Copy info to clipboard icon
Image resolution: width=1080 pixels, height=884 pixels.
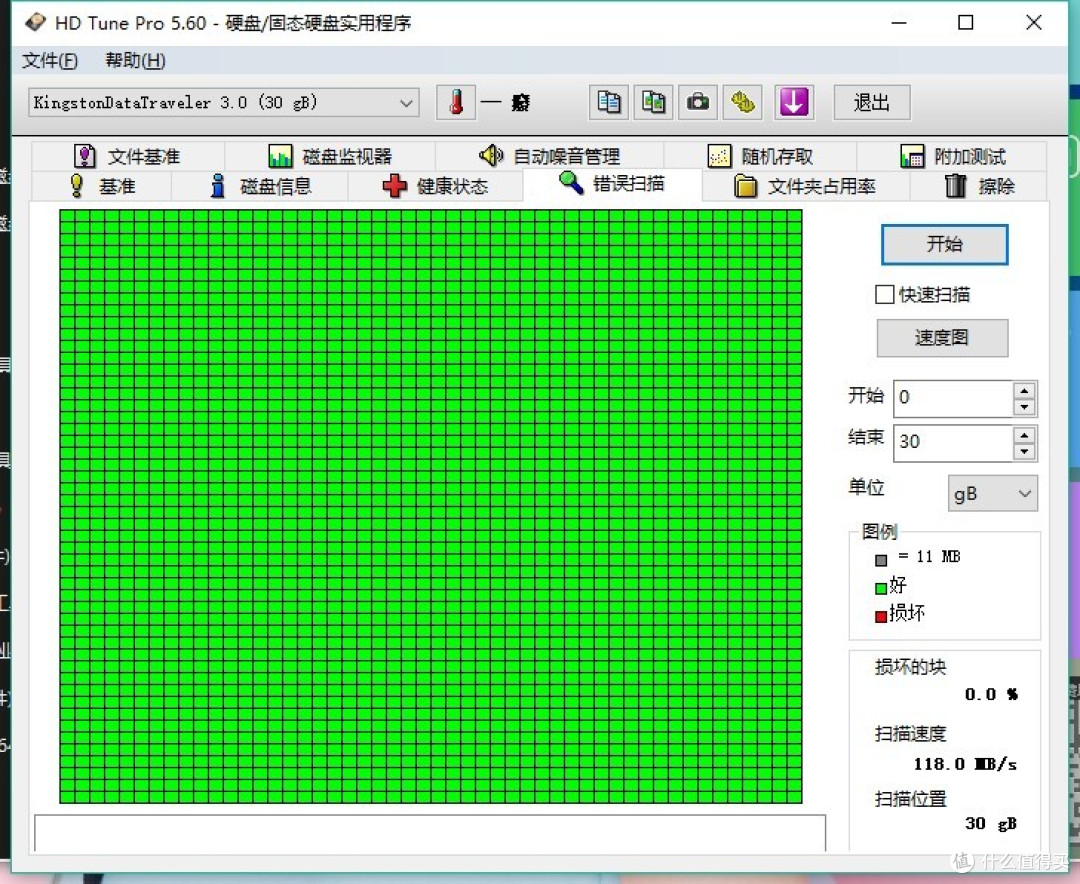point(608,103)
